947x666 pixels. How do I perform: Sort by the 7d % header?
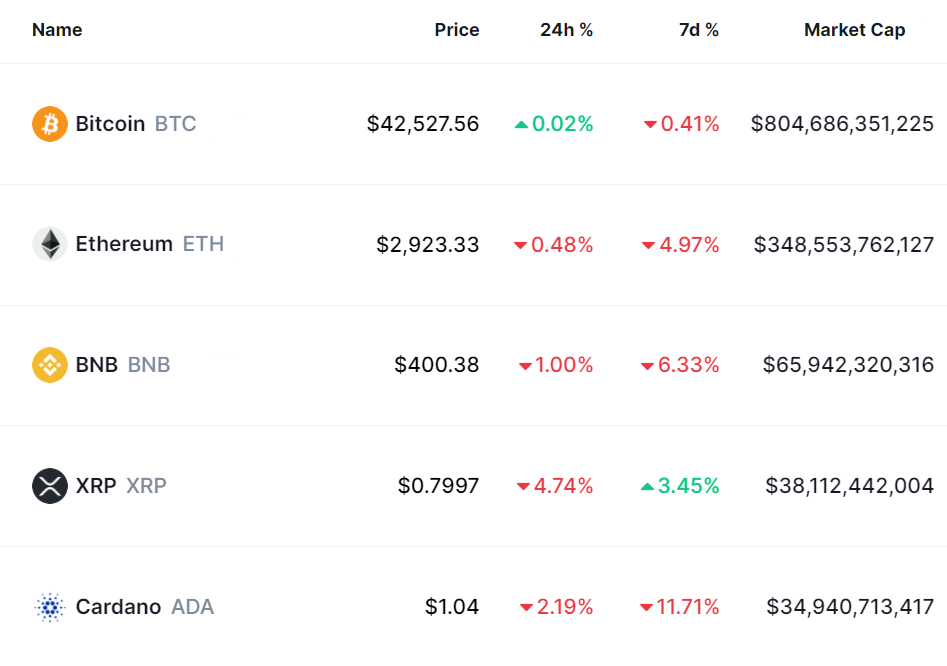tap(698, 30)
